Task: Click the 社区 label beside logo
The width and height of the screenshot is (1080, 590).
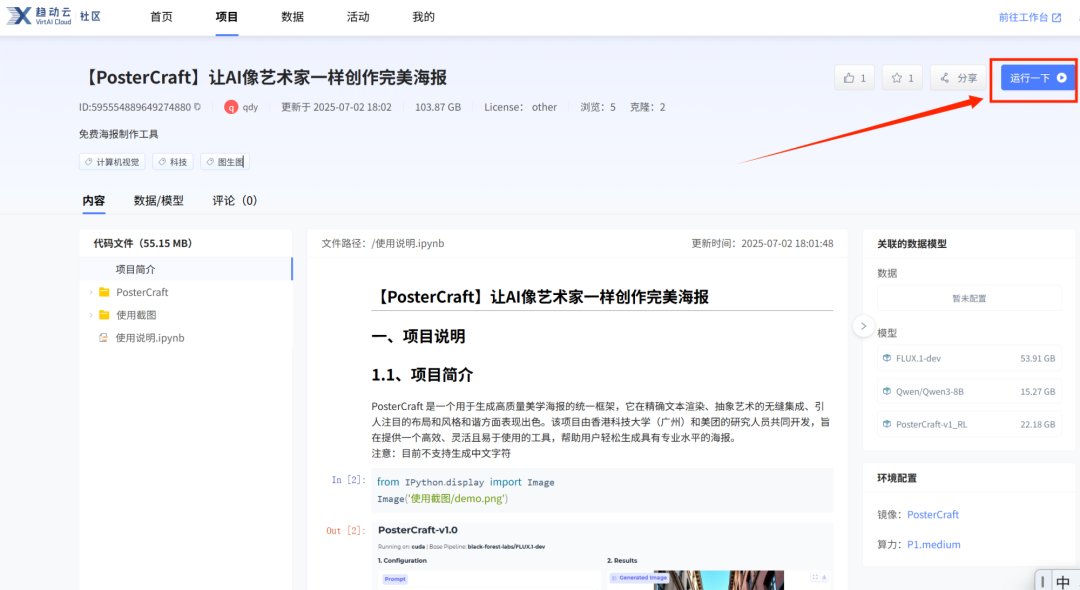Action: 90,17
